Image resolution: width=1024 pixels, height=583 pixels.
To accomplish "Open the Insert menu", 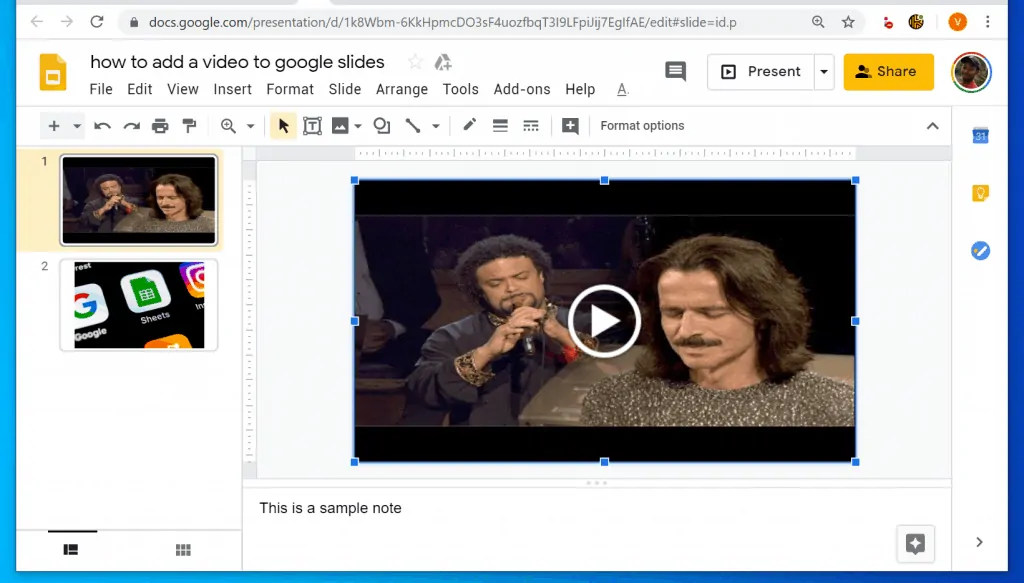I will (232, 89).
